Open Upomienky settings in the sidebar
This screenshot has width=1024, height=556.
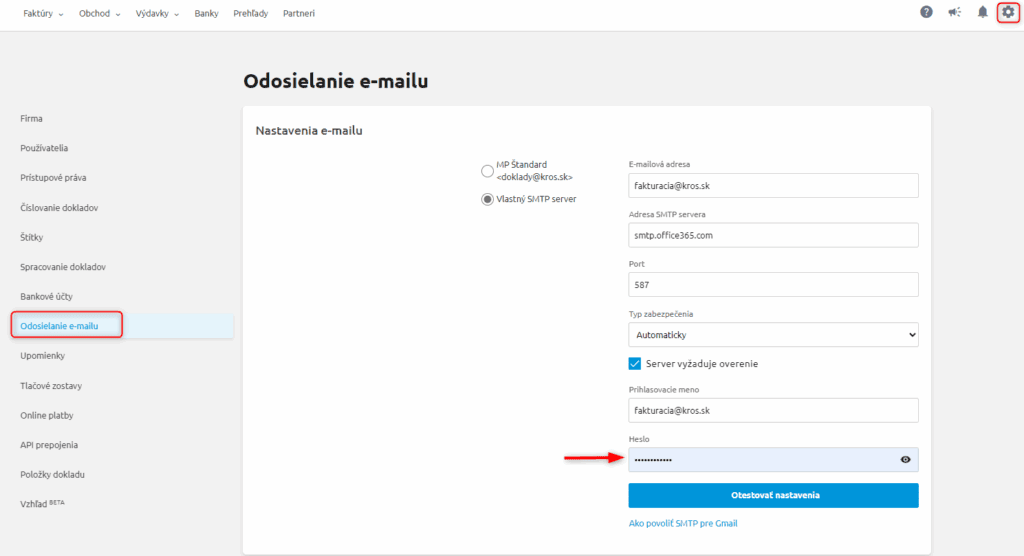pyautogui.click(x=42, y=356)
